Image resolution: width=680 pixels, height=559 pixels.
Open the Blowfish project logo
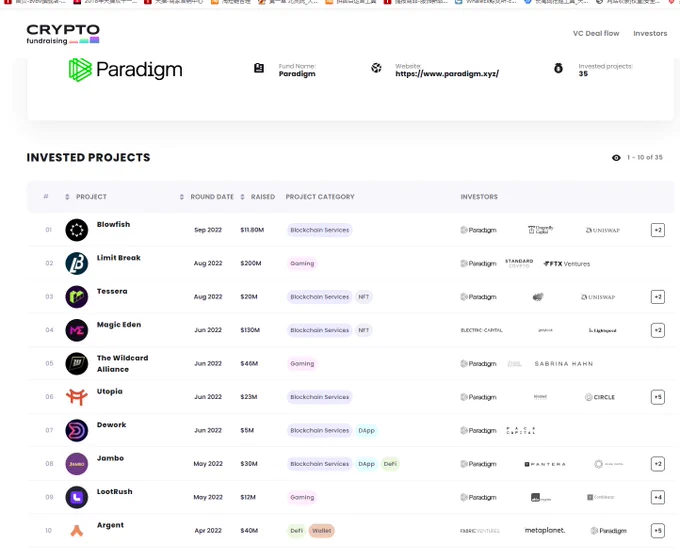click(x=77, y=230)
